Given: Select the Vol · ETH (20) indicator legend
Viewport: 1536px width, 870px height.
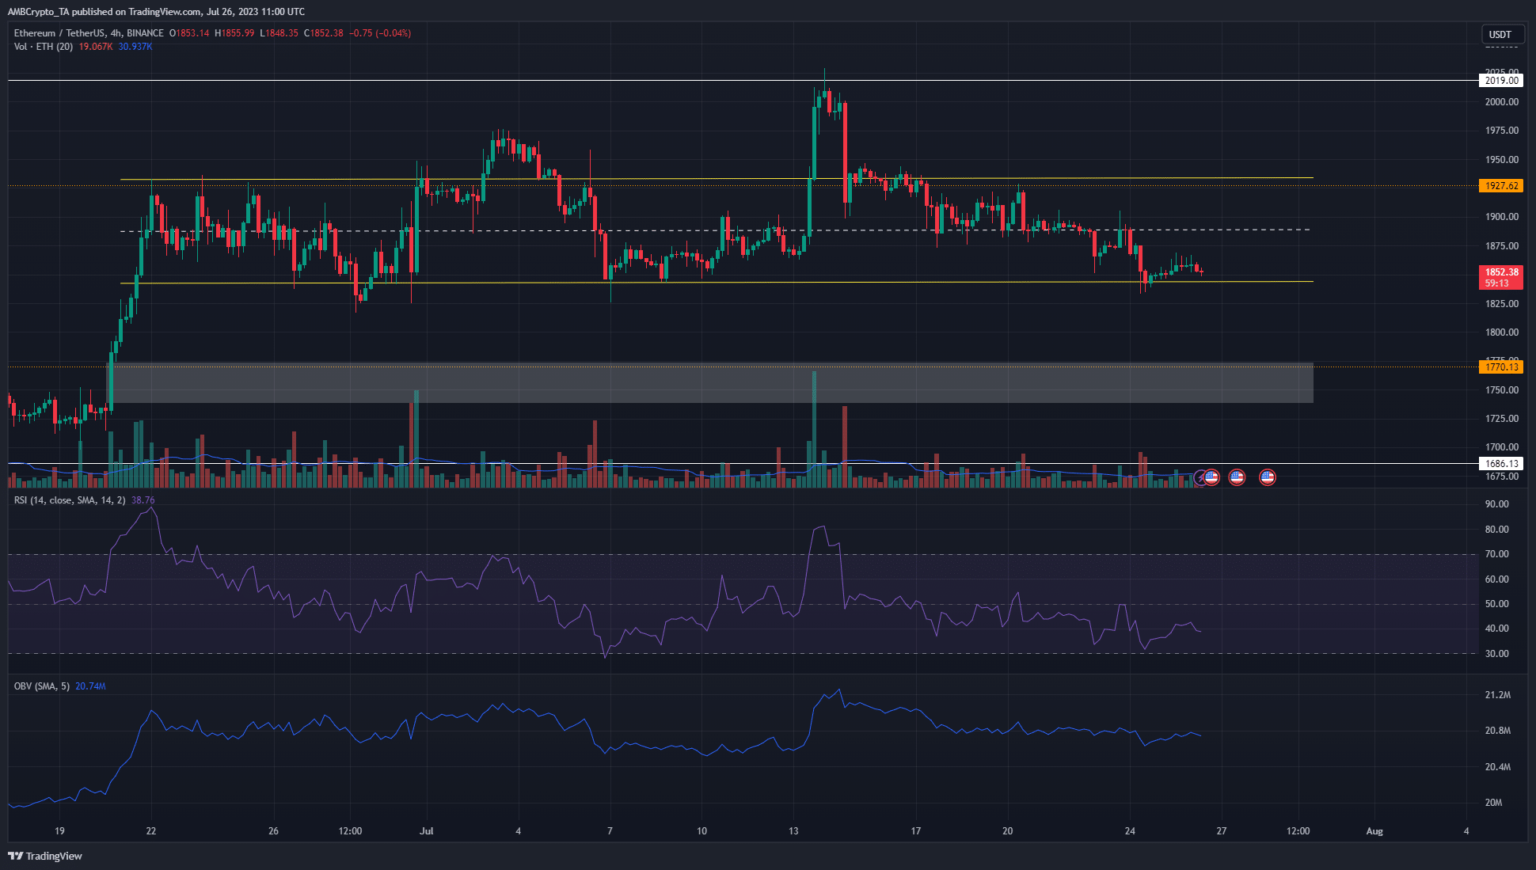Looking at the screenshot, I should pyautogui.click(x=43, y=47).
